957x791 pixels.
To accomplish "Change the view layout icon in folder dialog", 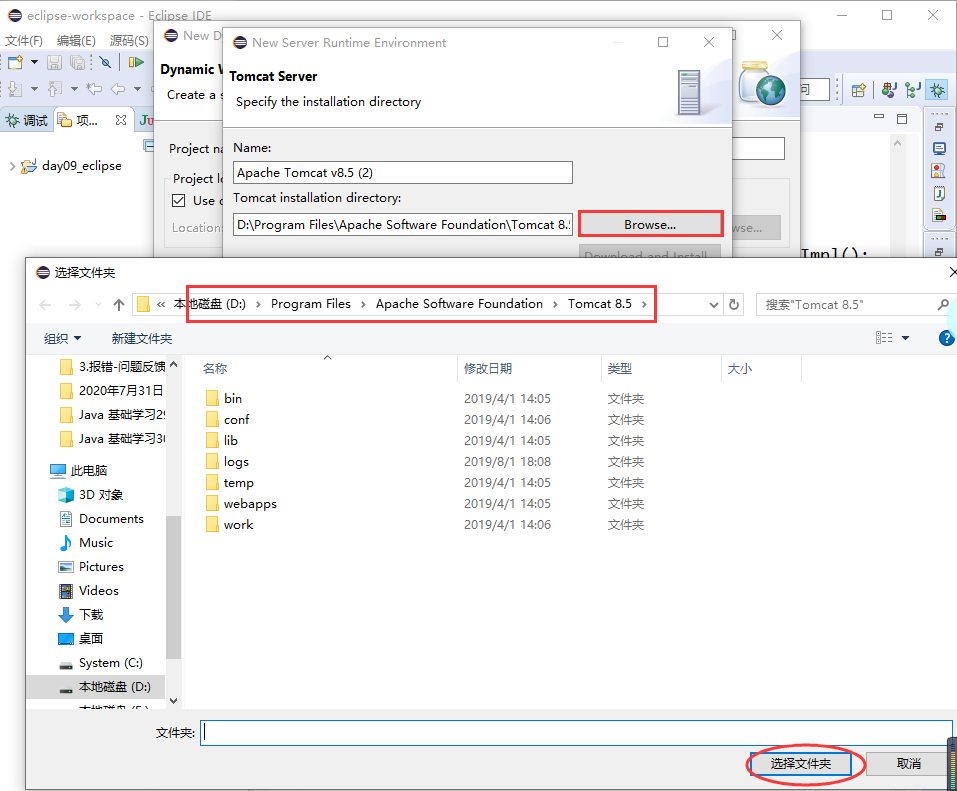I will (x=884, y=338).
